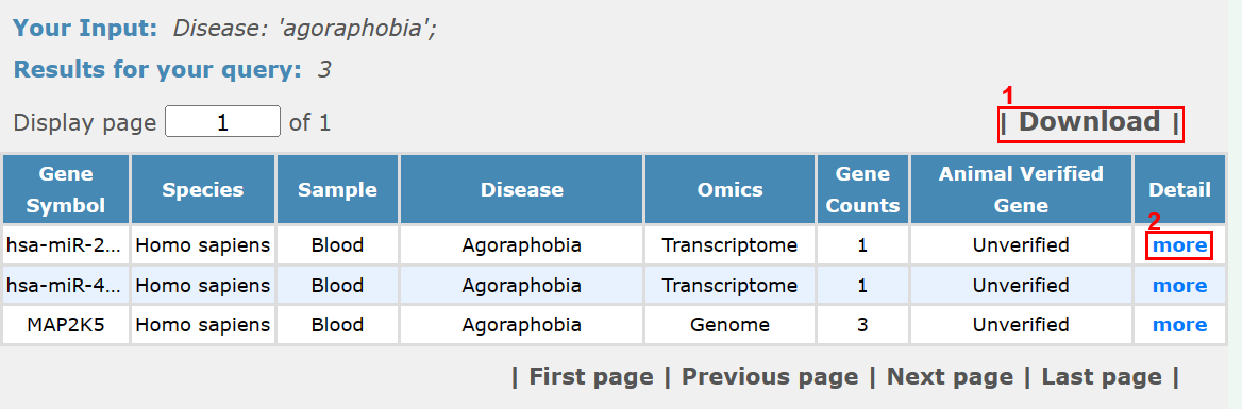
Task: Open 'more' details for second hsa-miR row
Action: coord(1179,286)
